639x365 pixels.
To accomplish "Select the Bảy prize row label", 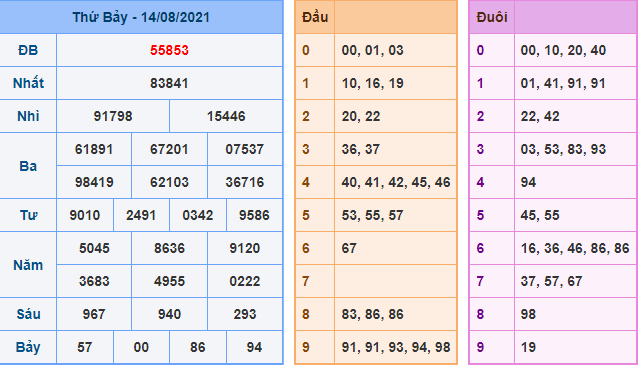I will [28, 347].
